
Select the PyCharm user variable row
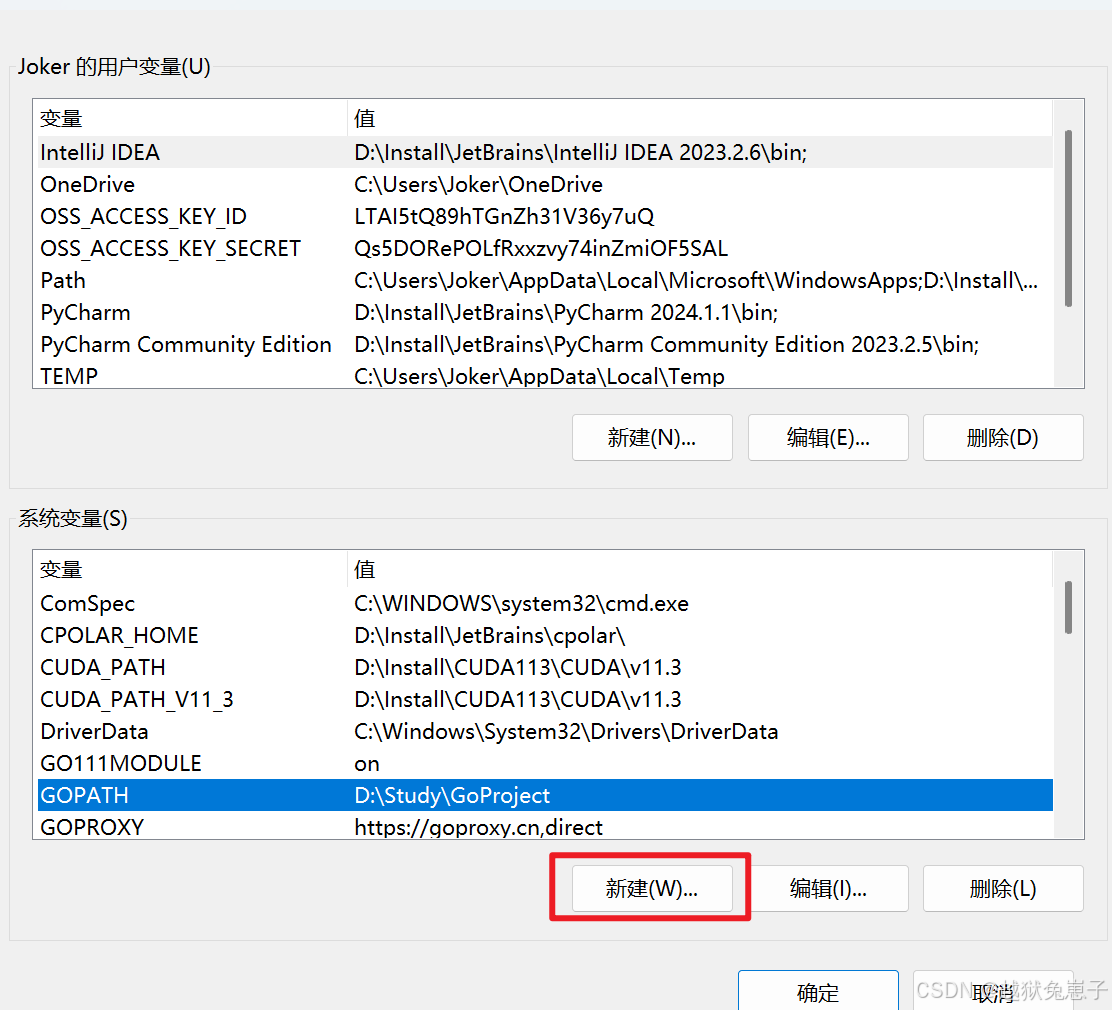pyautogui.click(x=545, y=312)
